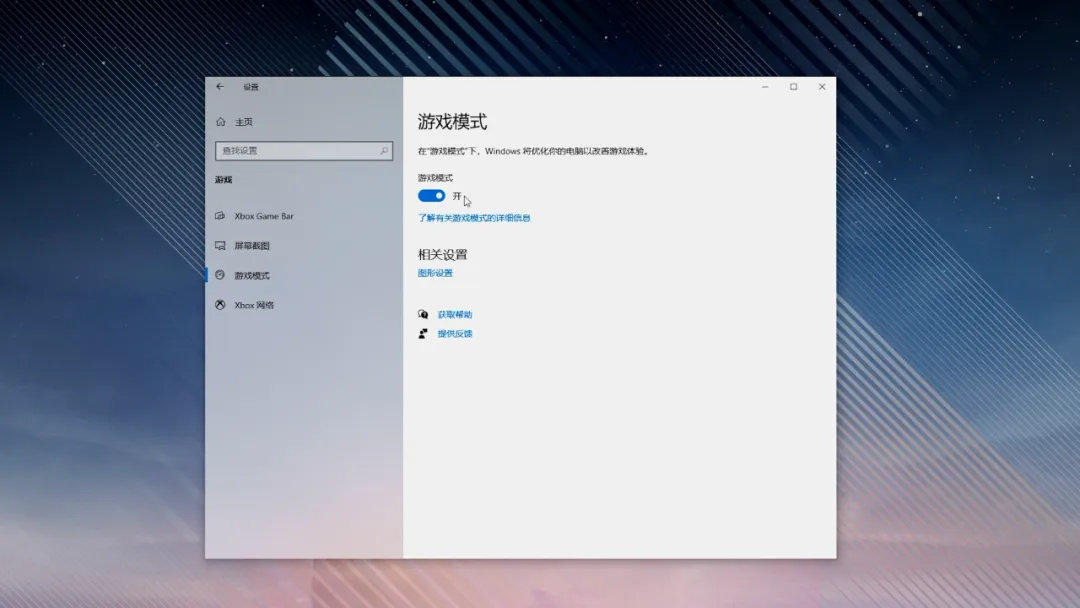This screenshot has width=1080, height=608.
Task: Click the Settings window maximize button
Action: coord(793,87)
